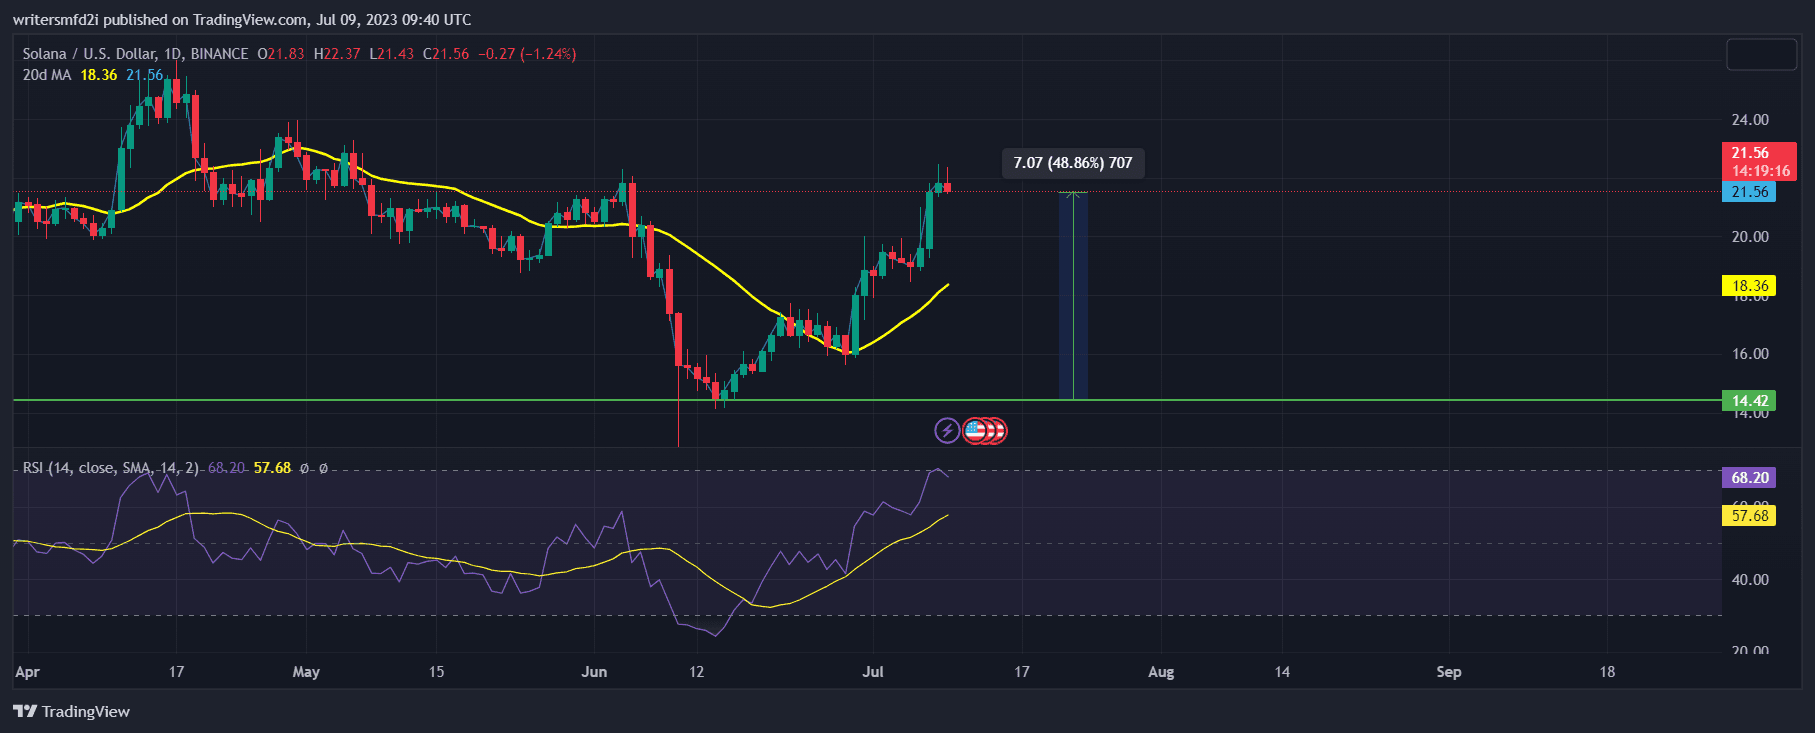Click the yellow 57.68 RSI average label
The height and width of the screenshot is (733, 1815).
click(1748, 516)
